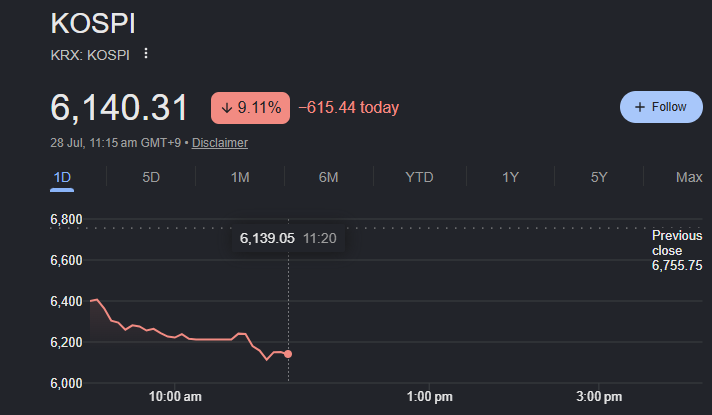Click the 6,139.05 11:20 chart tooltip
Screen dimensions: 712x415
pyautogui.click(x=288, y=238)
